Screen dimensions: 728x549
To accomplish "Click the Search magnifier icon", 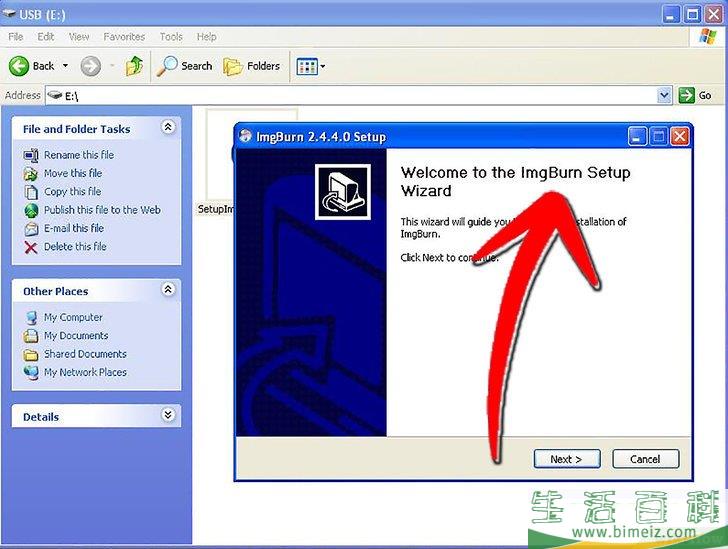I will (x=167, y=66).
